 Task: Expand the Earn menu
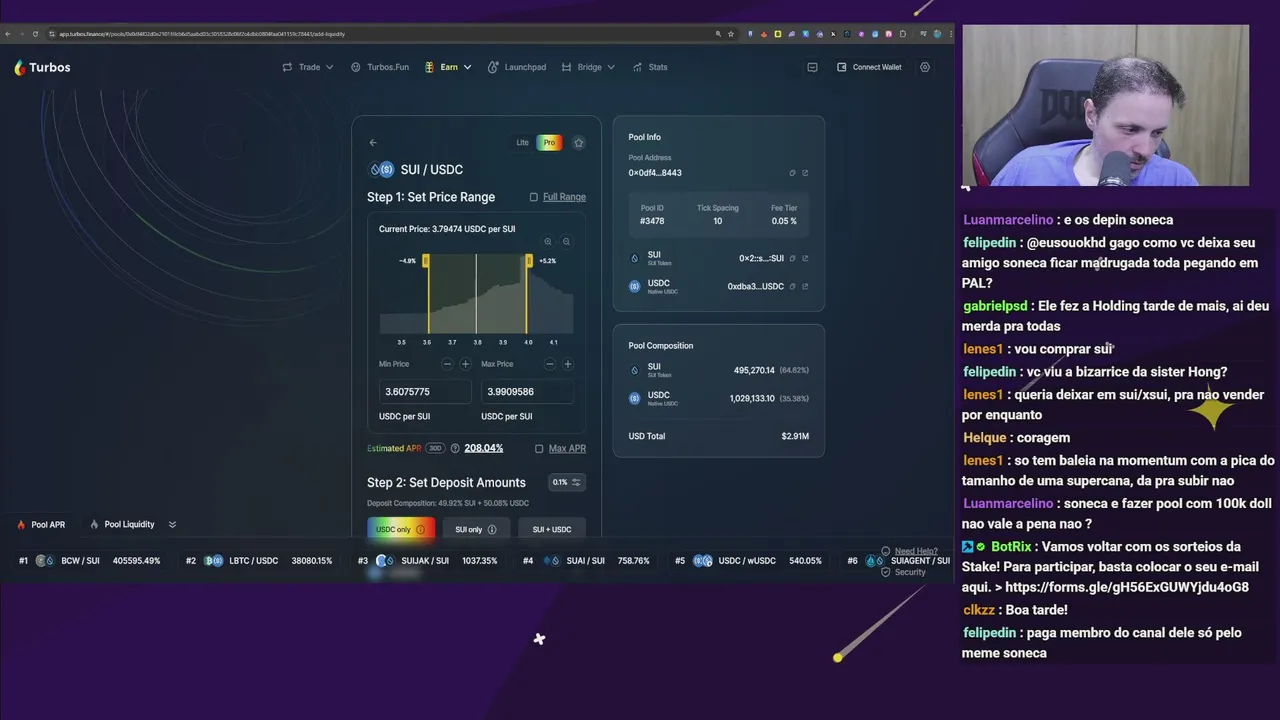coord(448,67)
